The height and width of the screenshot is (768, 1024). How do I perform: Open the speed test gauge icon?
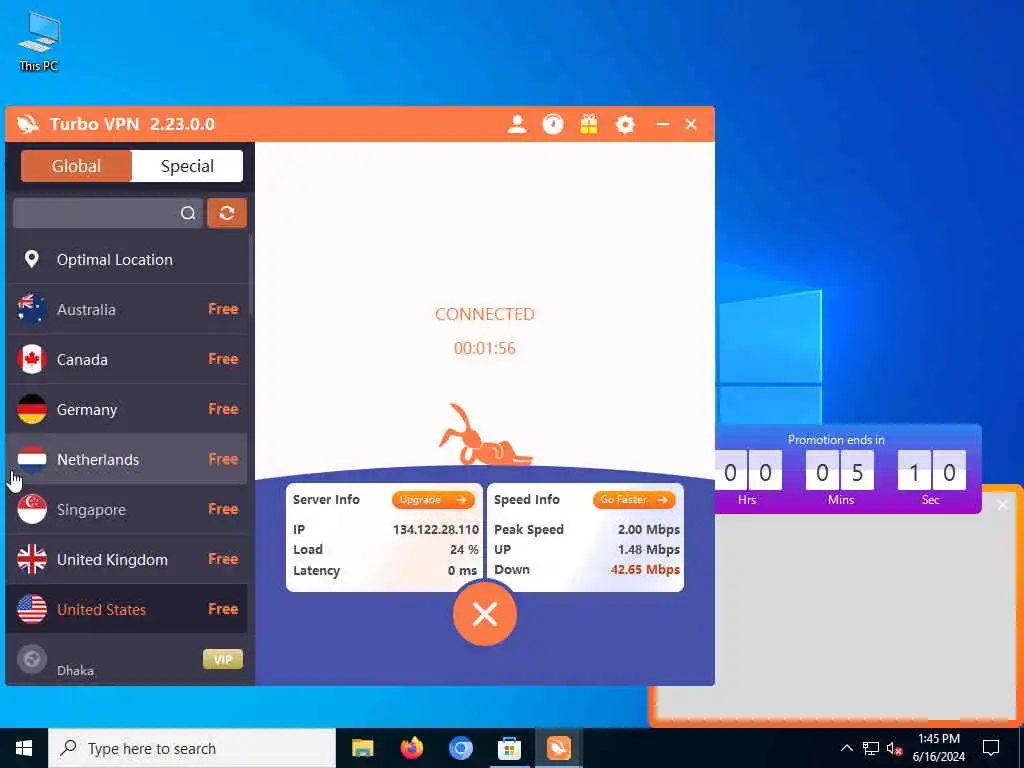tap(552, 124)
